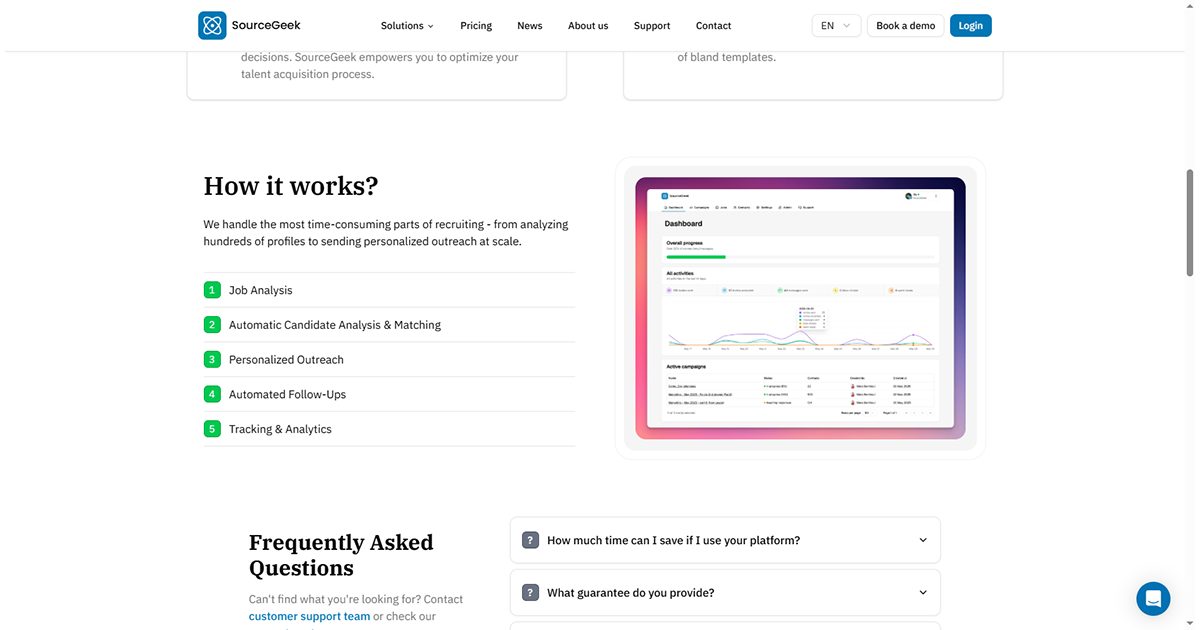Open the Support page
This screenshot has width=1200, height=630.
pyautogui.click(x=652, y=26)
